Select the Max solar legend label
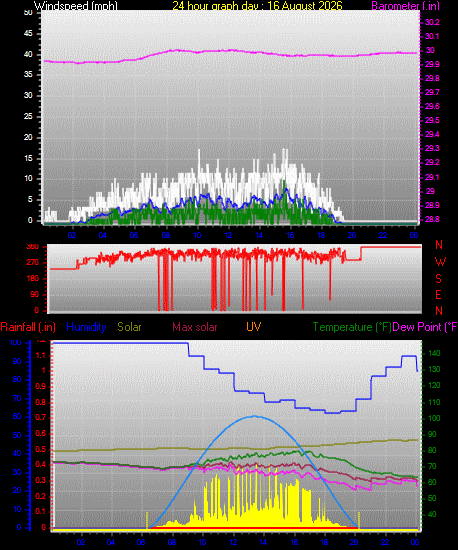 click(x=195, y=327)
